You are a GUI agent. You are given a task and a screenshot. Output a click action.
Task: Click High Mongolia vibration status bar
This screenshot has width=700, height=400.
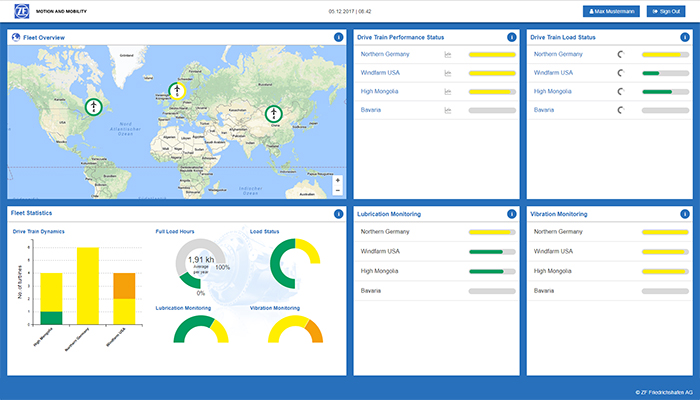(x=665, y=271)
